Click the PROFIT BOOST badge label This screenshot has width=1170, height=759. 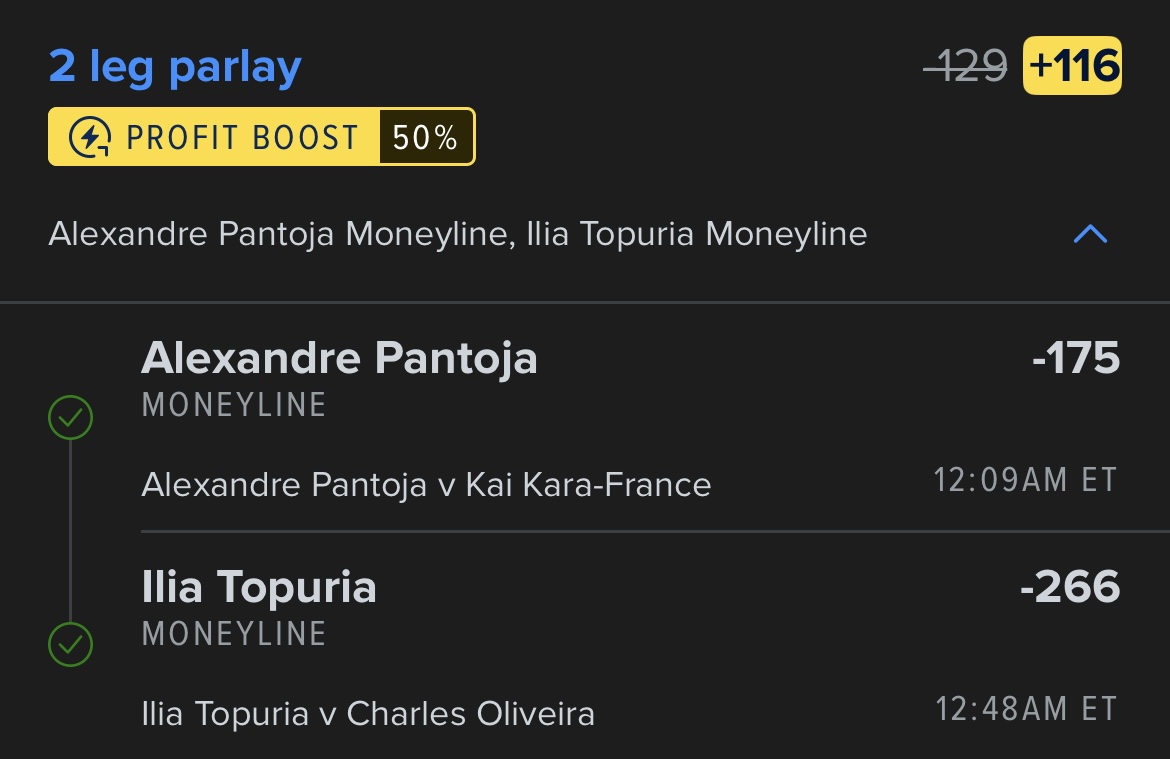pos(243,137)
